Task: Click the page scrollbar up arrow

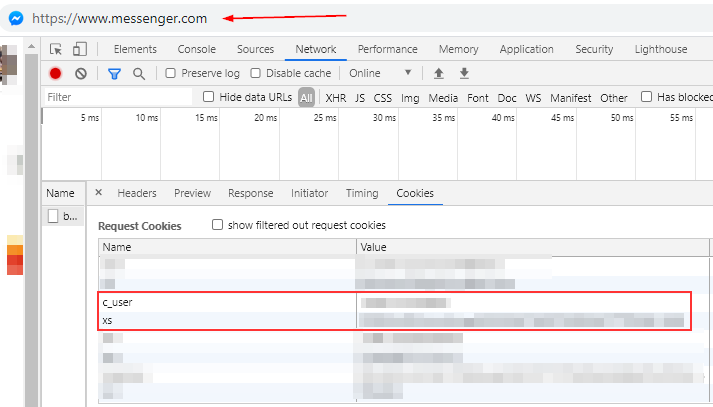Action: [31, 46]
